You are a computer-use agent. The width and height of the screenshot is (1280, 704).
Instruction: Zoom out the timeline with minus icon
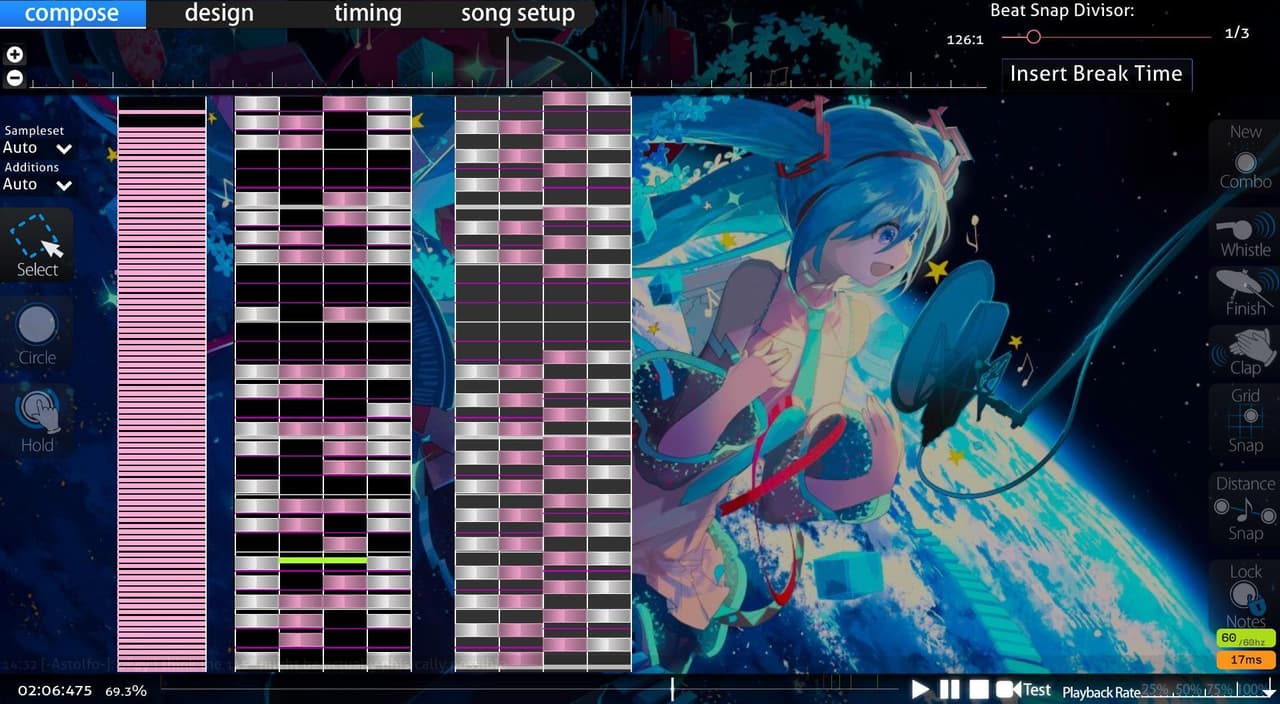[x=14, y=77]
